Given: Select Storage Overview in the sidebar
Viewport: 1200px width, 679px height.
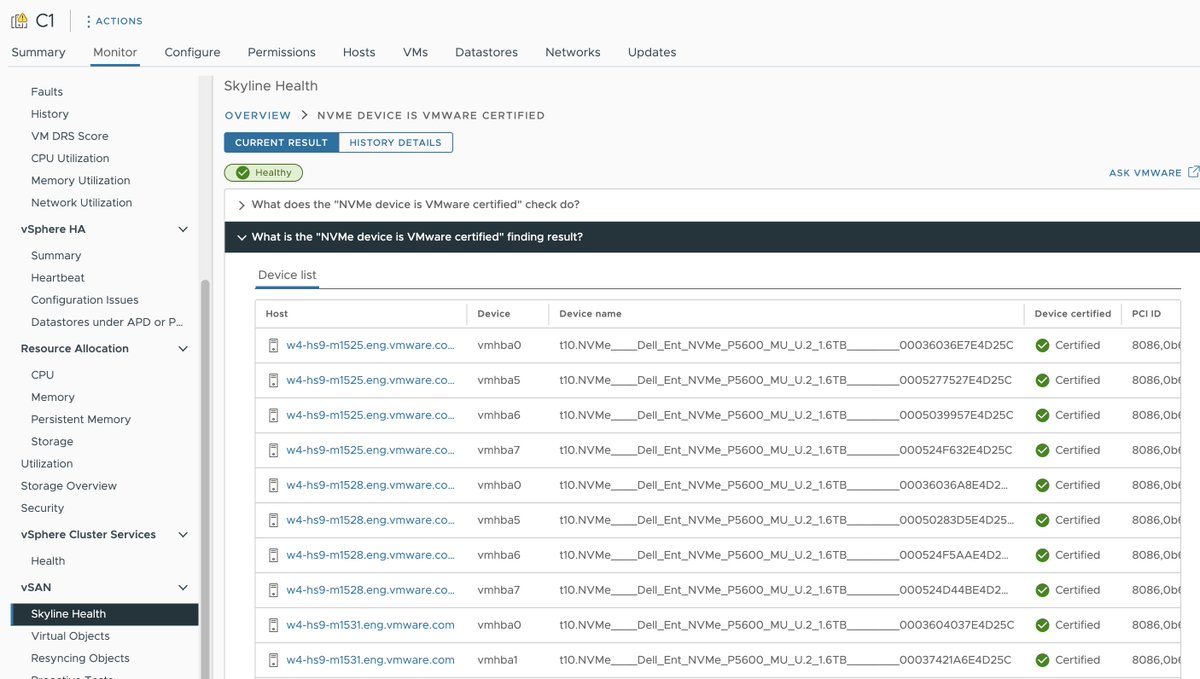Looking at the screenshot, I should pyautogui.click(x=69, y=486).
